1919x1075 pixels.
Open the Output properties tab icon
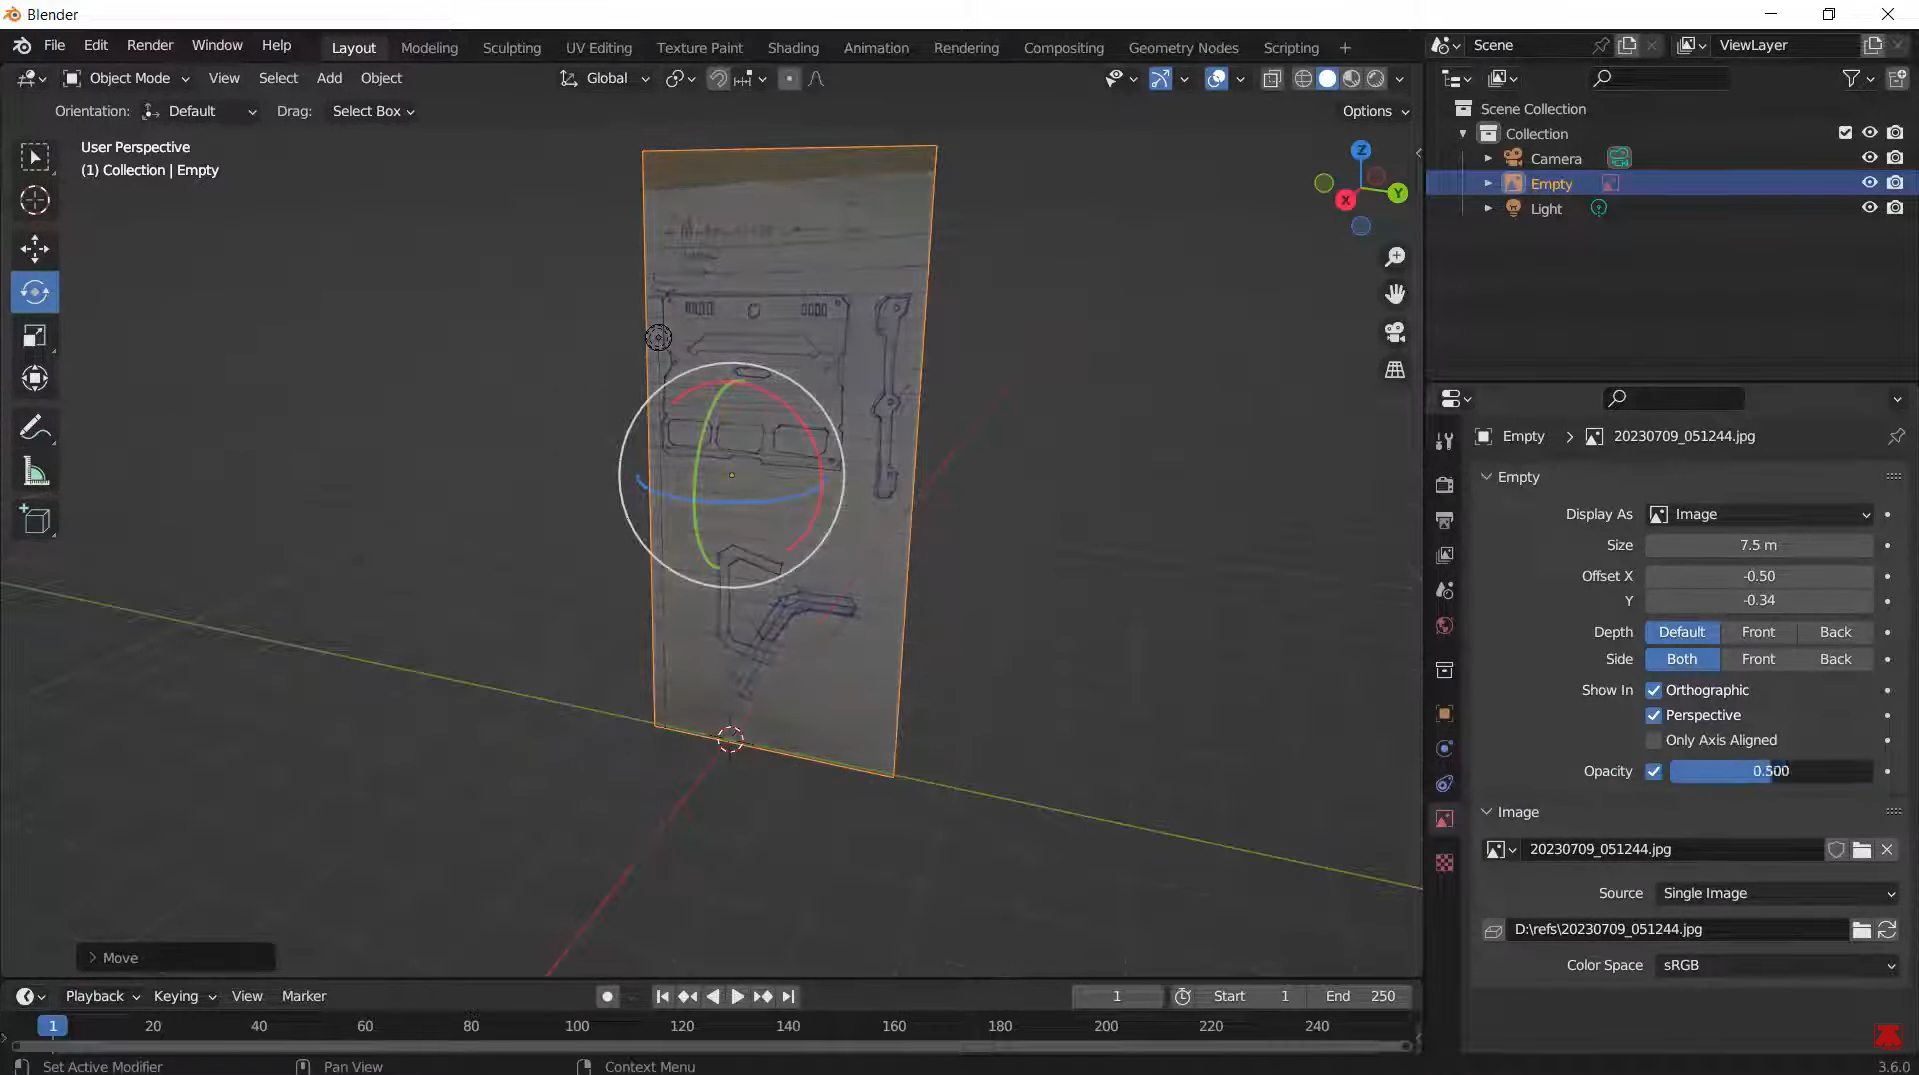click(x=1444, y=520)
